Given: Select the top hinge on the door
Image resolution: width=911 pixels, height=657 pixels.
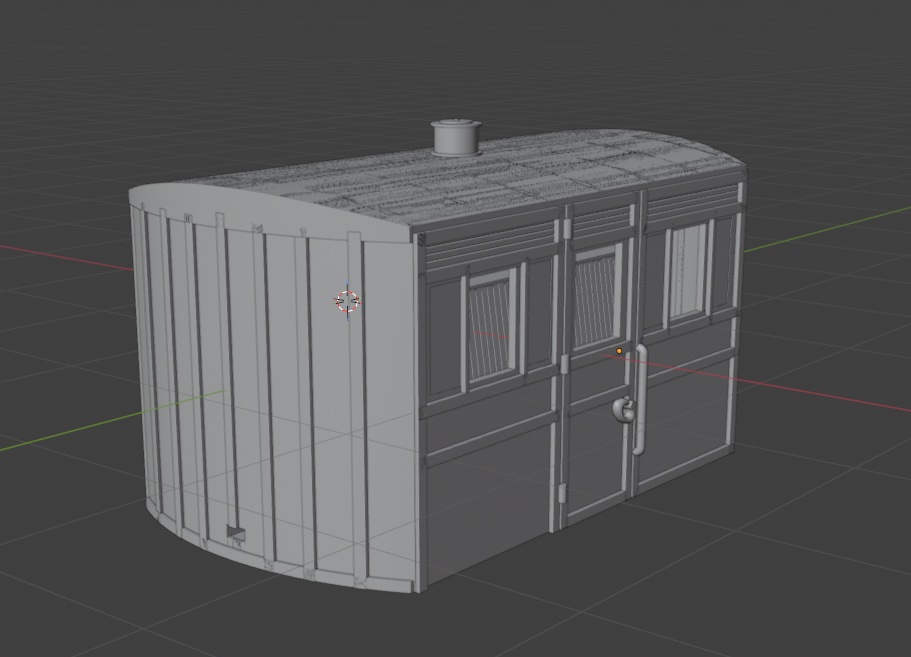Looking at the screenshot, I should (566, 229).
